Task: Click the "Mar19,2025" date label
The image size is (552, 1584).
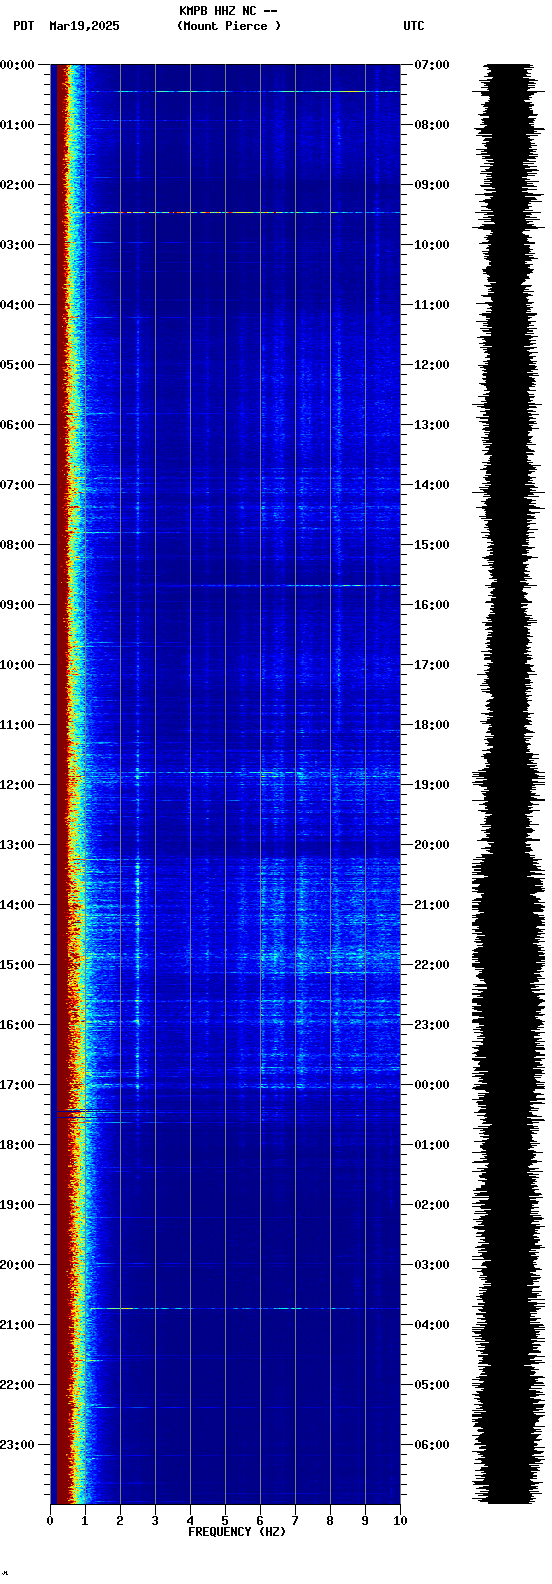Action: [84, 26]
